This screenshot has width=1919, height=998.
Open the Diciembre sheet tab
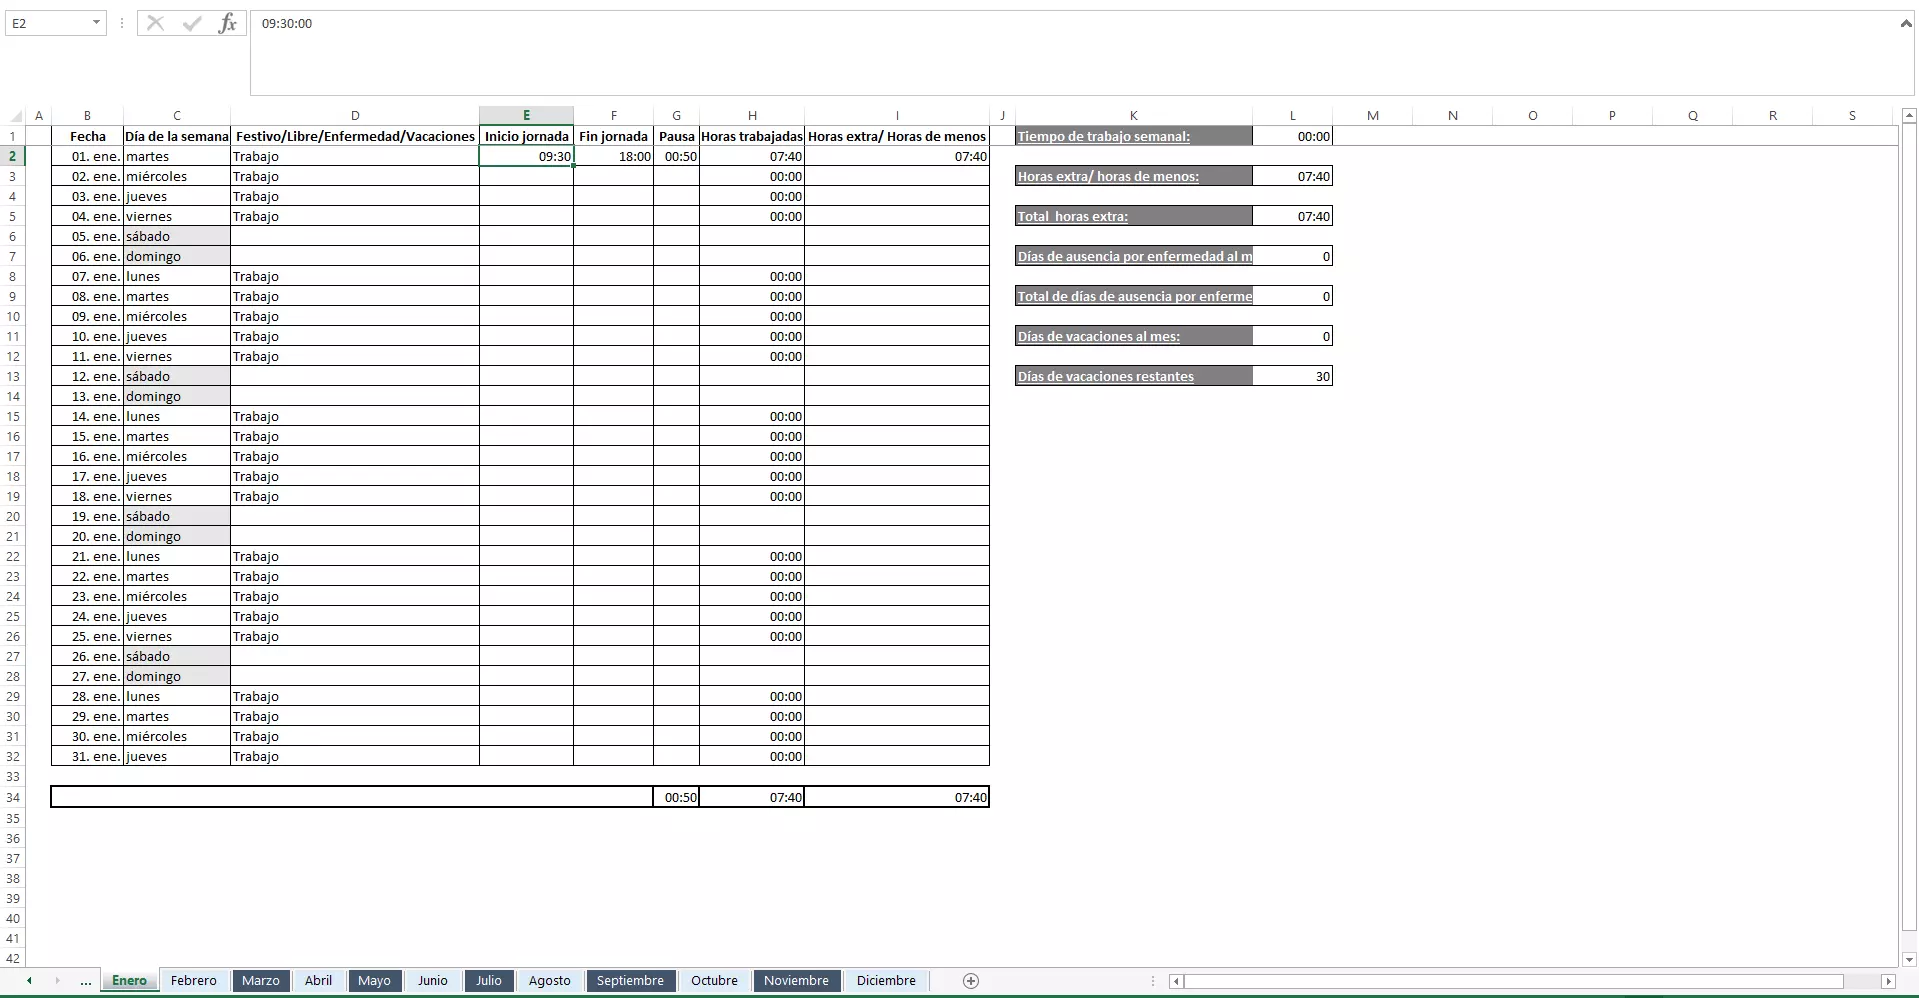tap(885, 981)
